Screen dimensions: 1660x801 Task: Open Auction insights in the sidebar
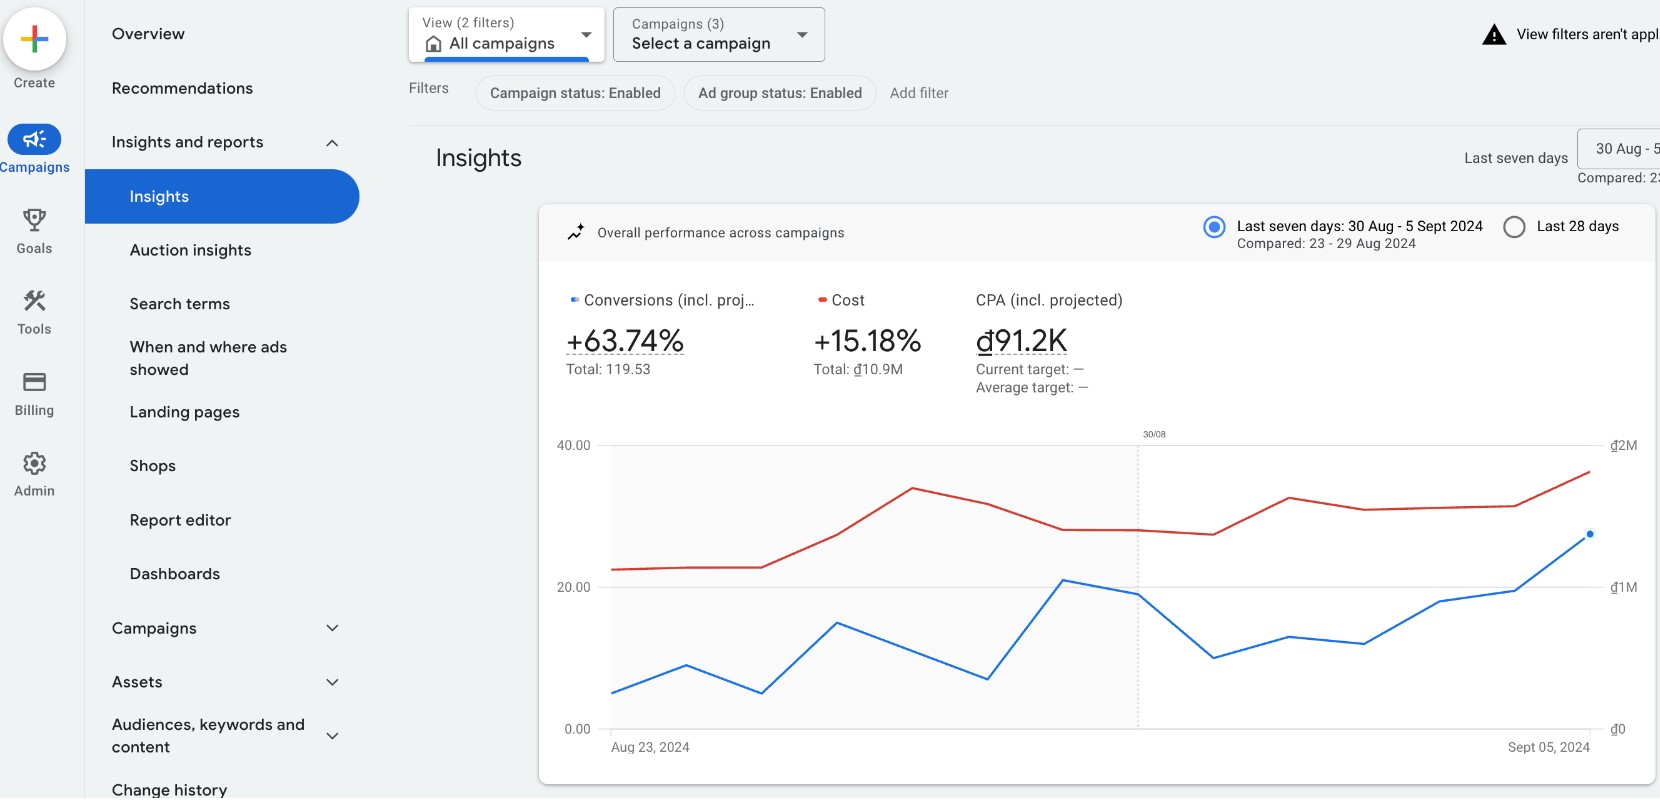(190, 250)
